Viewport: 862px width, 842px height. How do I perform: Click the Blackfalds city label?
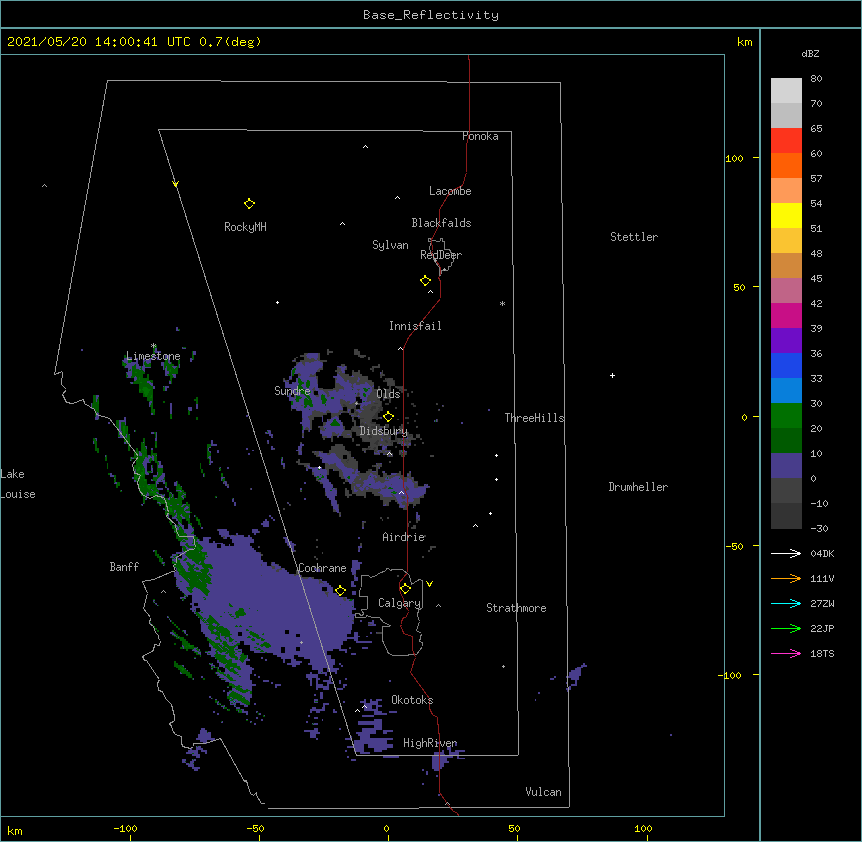tap(441, 223)
